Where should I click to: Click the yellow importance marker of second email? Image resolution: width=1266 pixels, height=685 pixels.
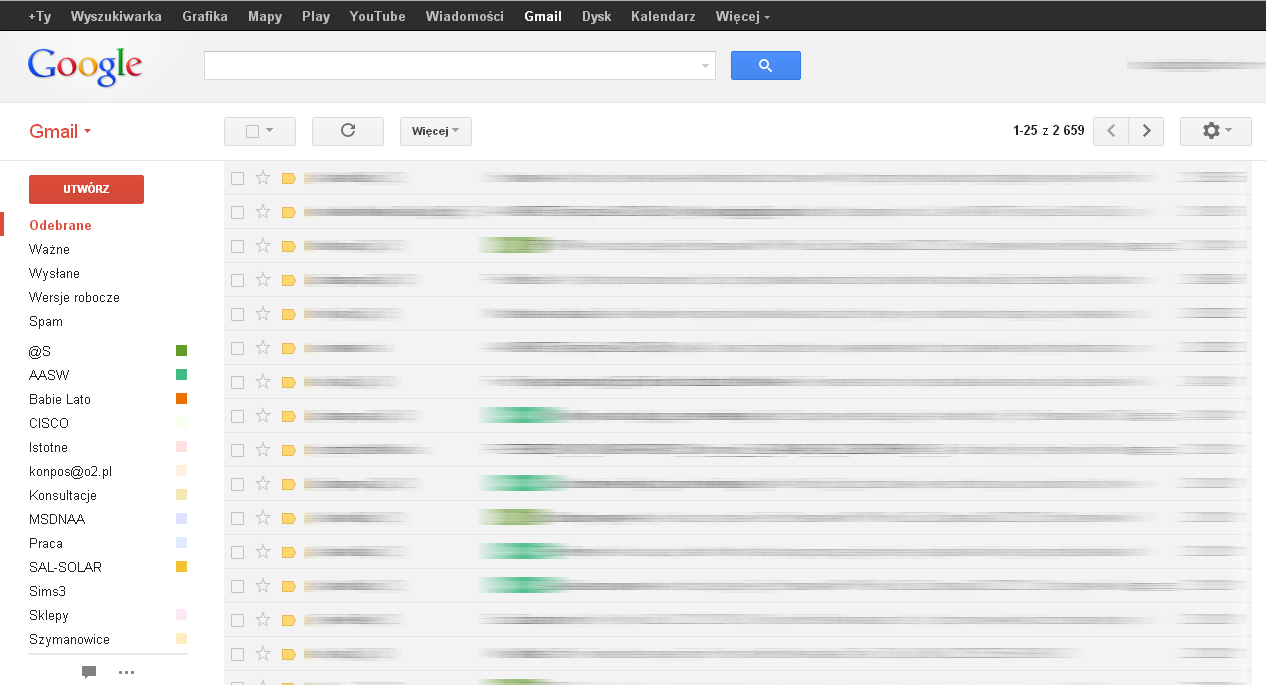289,213
